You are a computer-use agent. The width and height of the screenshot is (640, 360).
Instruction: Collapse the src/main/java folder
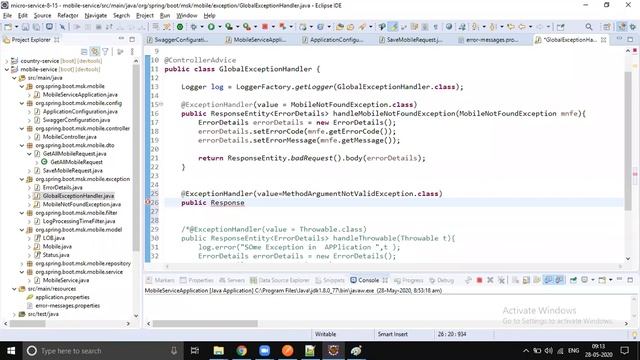coord(14,78)
